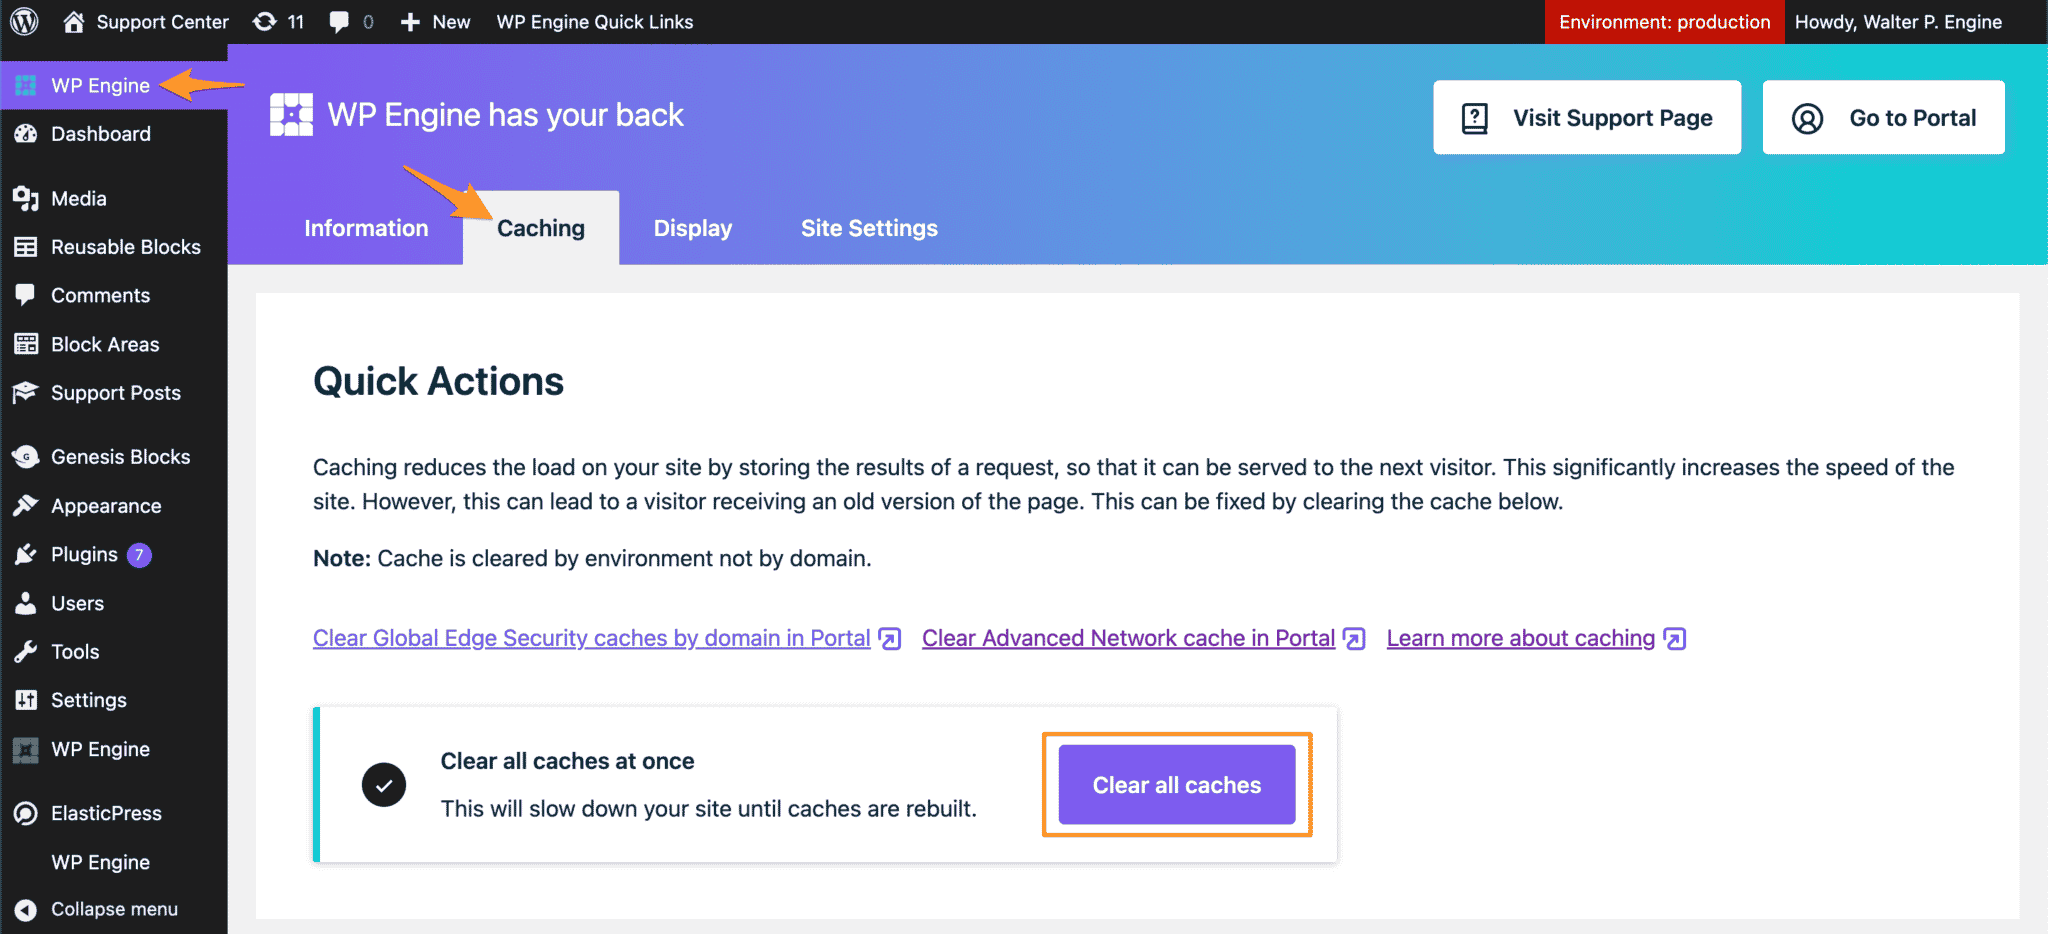Open the WP Engine Quick Links menu
2048x934 pixels.
(595, 21)
